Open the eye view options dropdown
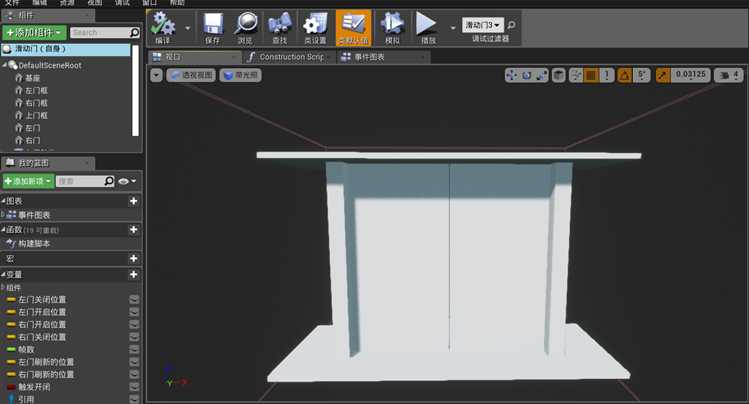Viewport: 749px width, 404px height. 127,181
